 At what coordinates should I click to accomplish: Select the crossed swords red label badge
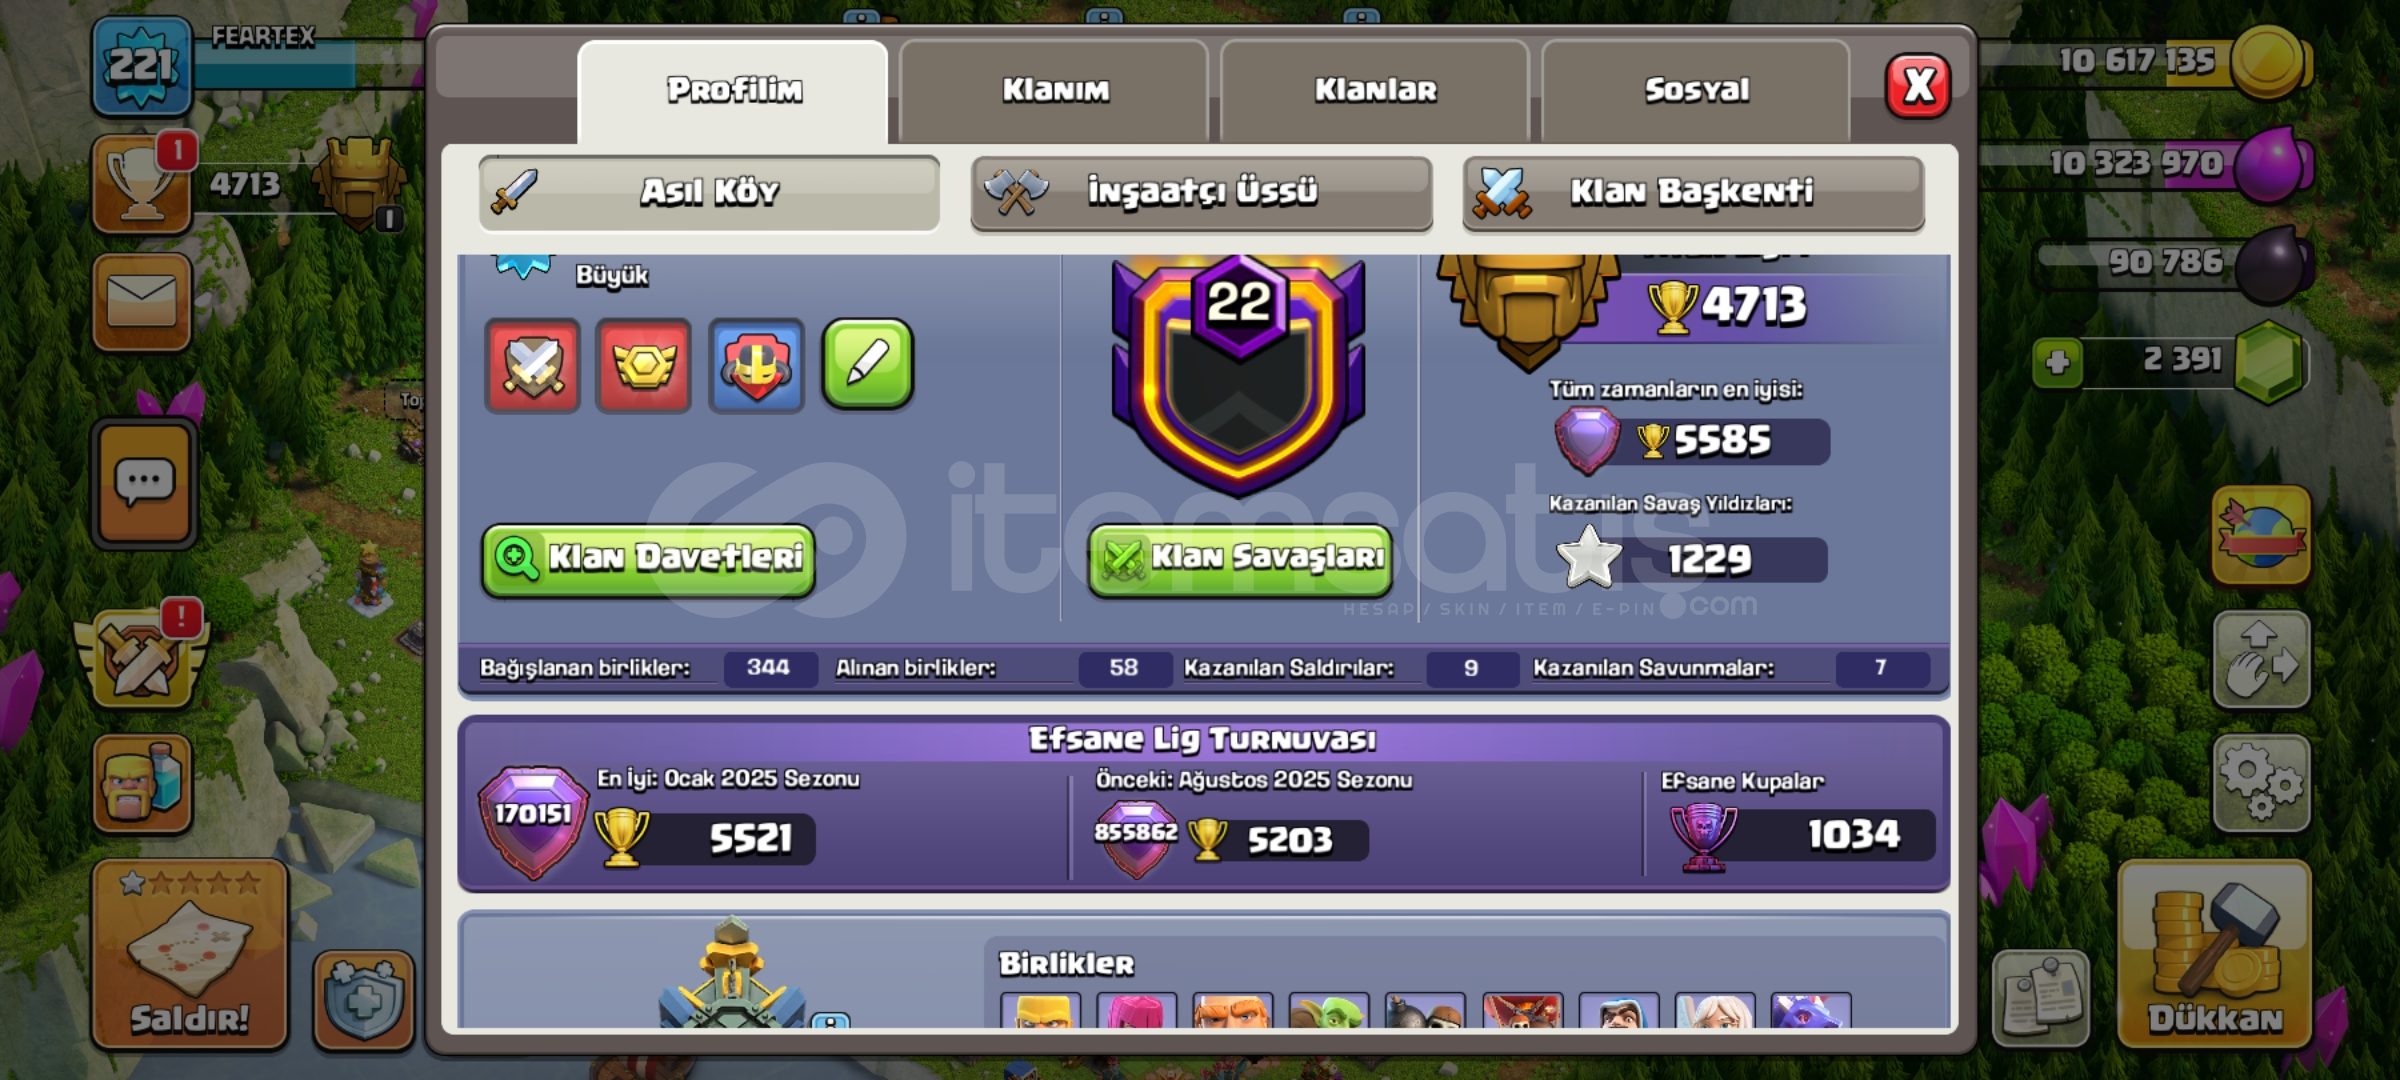533,366
